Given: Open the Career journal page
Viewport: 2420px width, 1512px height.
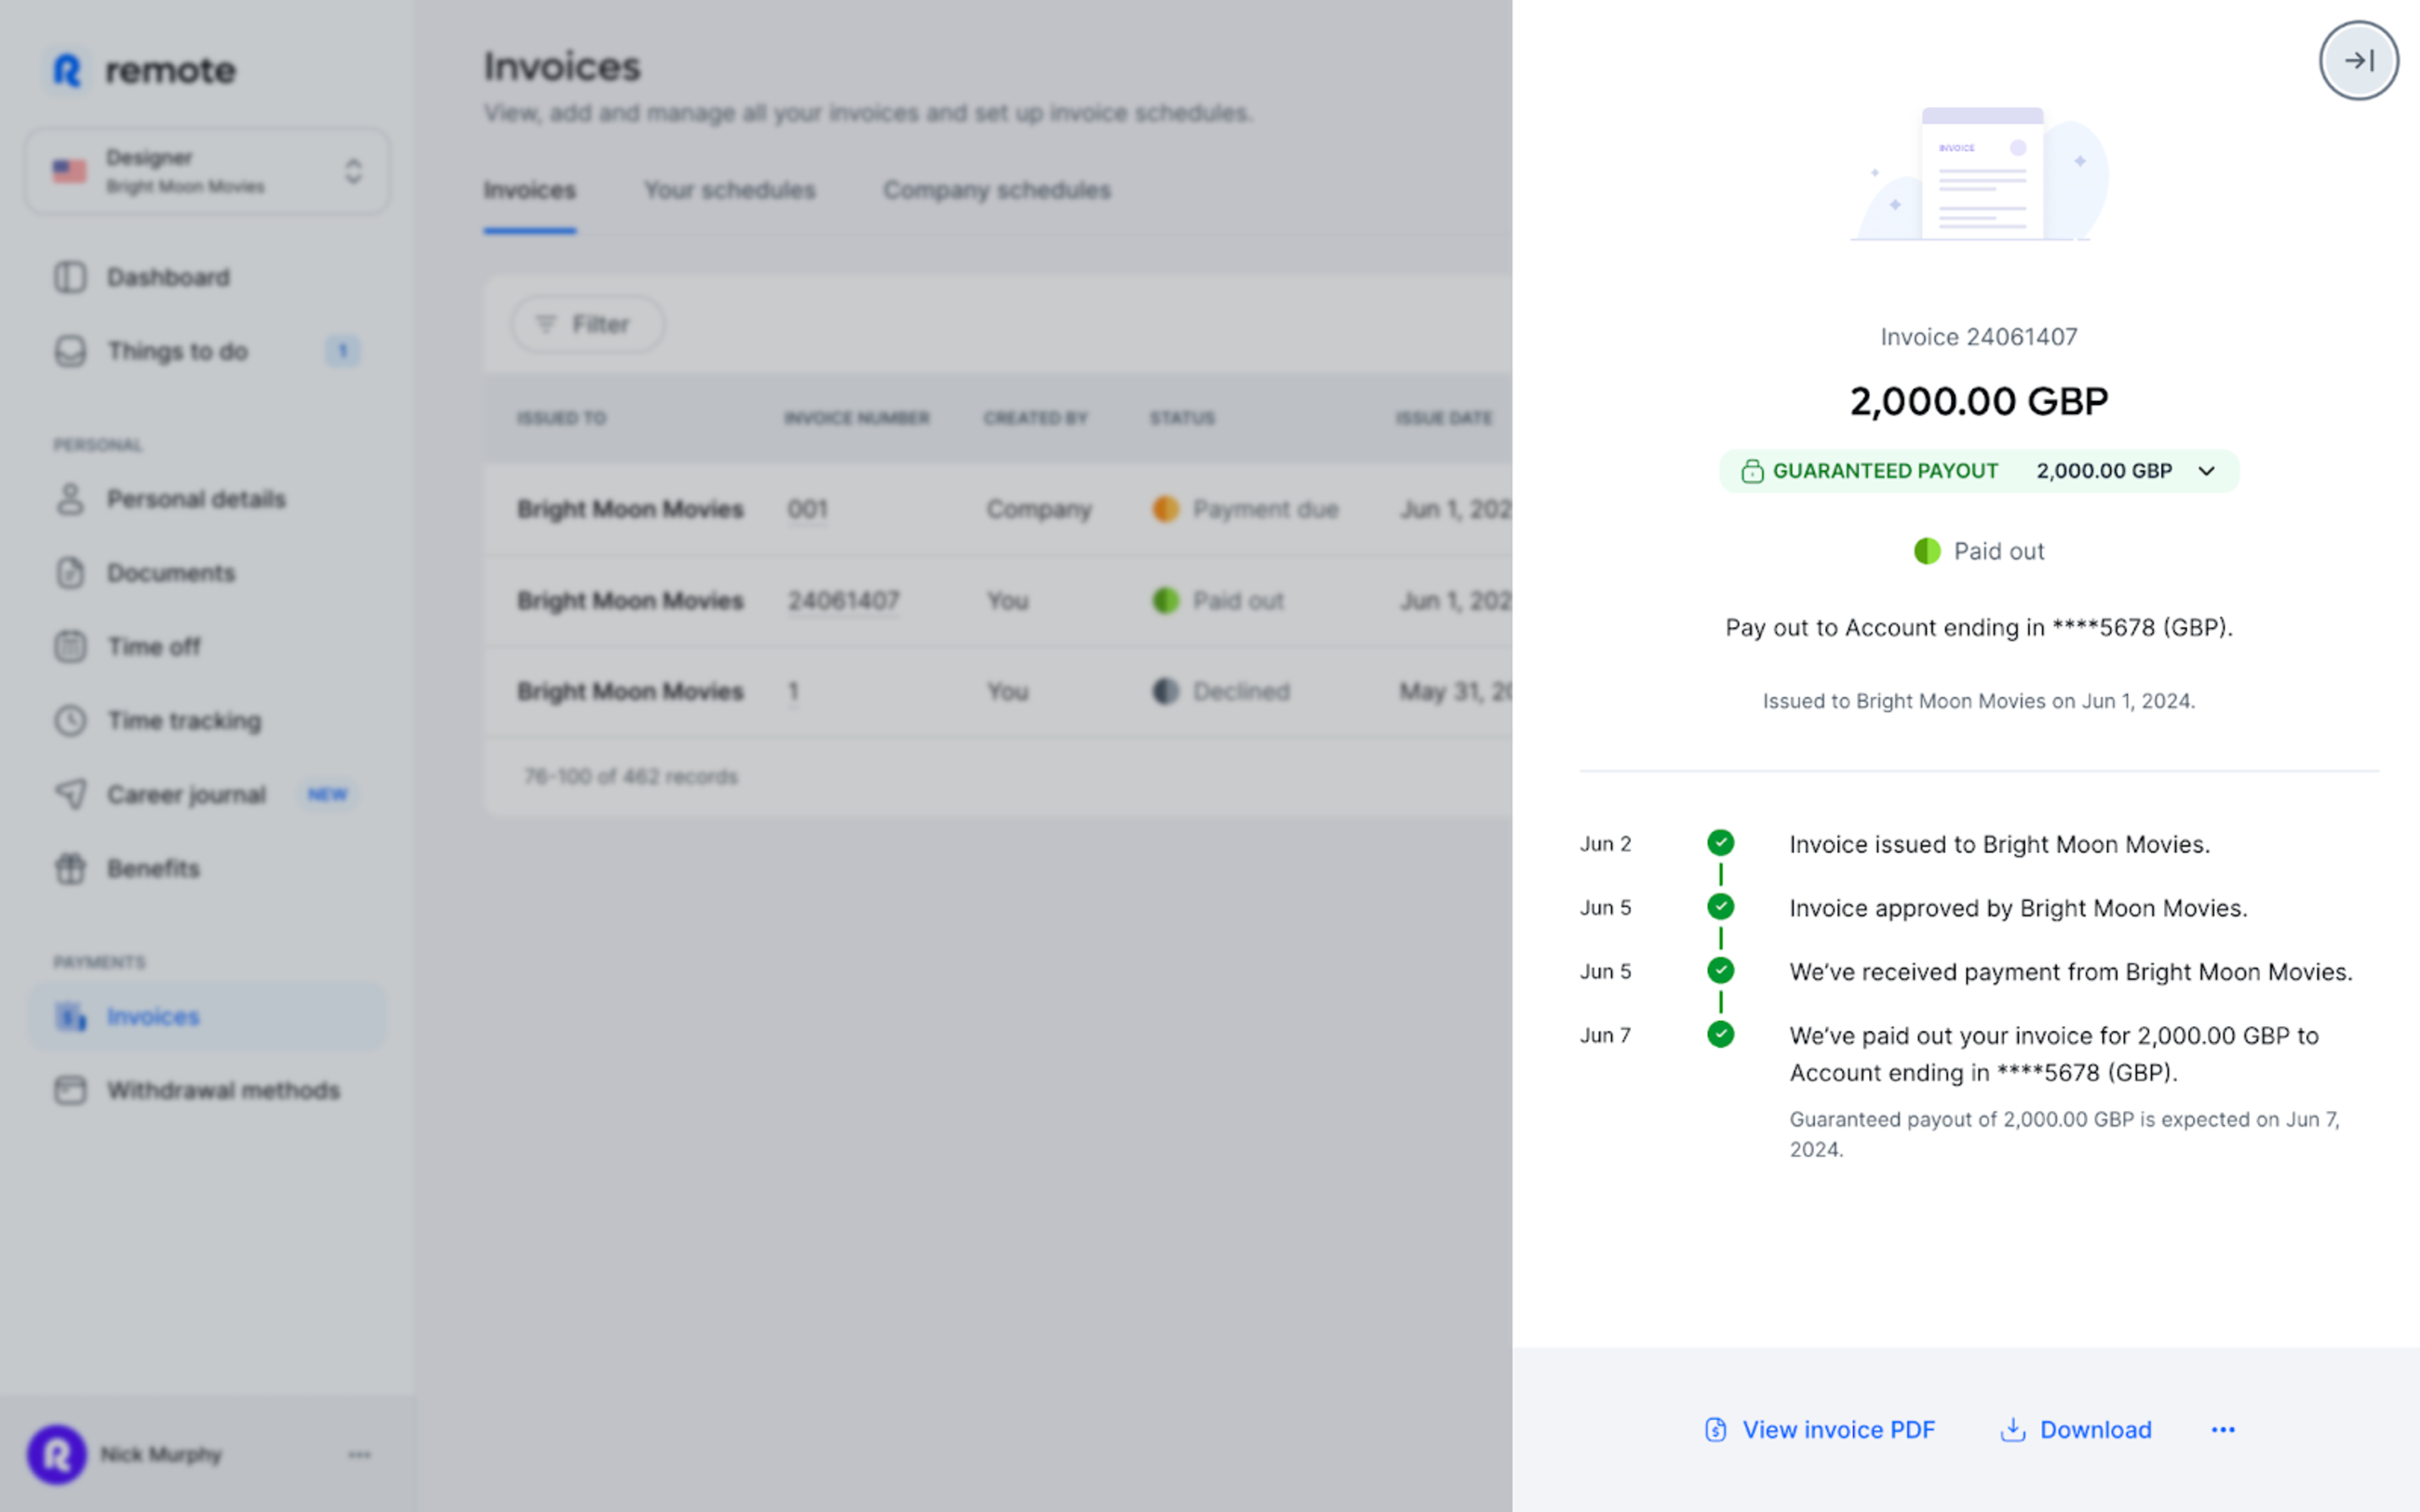Looking at the screenshot, I should tap(186, 794).
